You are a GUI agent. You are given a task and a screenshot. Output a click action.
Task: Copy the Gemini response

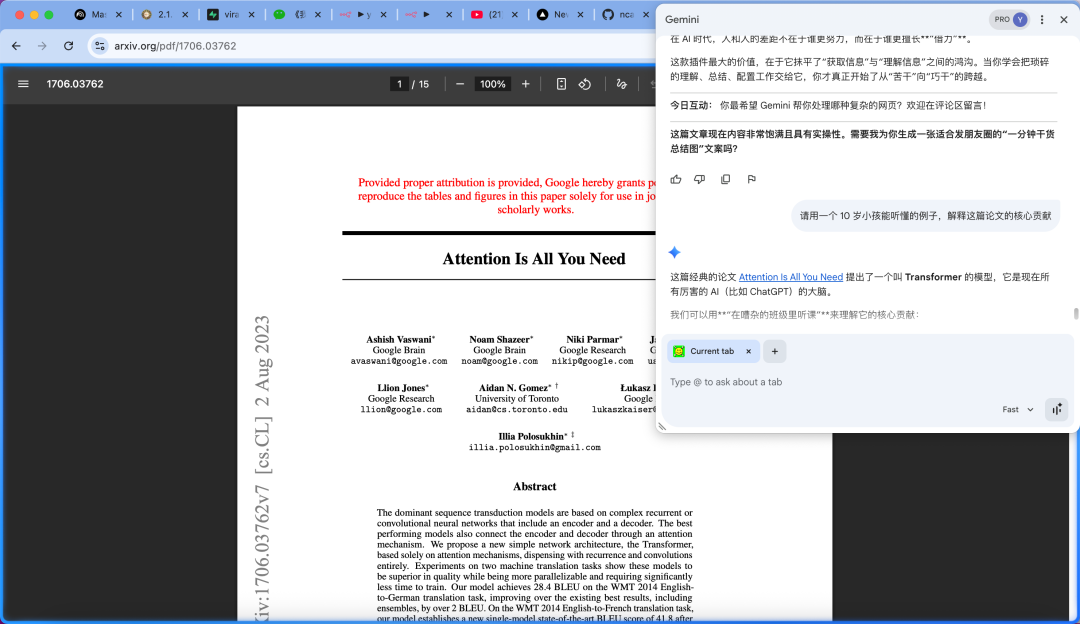click(725, 179)
